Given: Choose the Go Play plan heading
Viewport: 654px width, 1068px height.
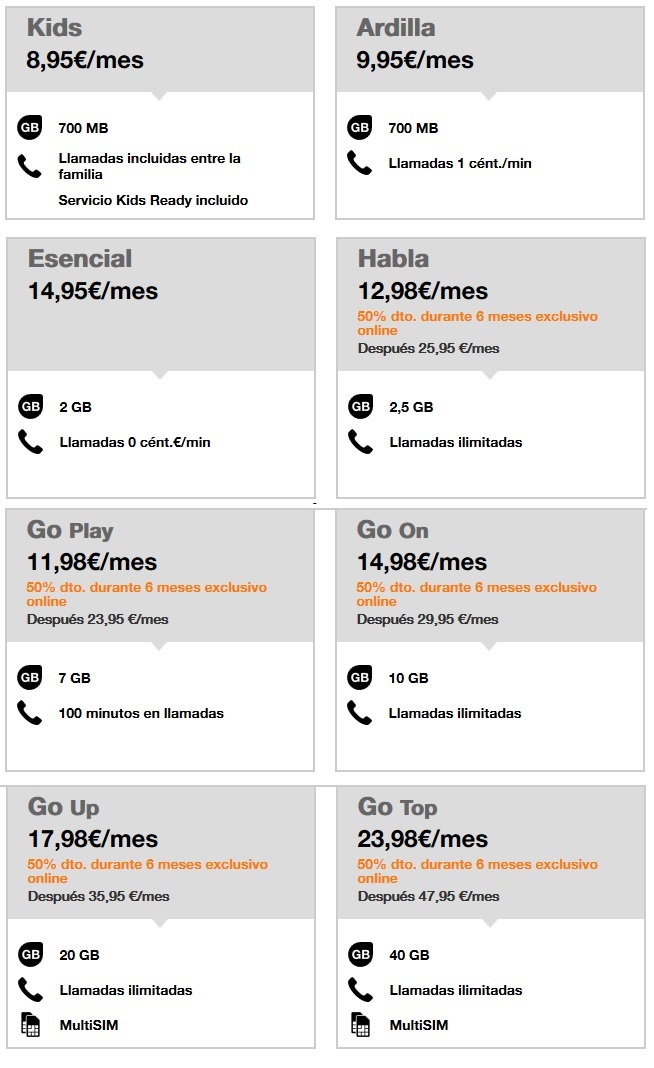Looking at the screenshot, I should click(70, 530).
